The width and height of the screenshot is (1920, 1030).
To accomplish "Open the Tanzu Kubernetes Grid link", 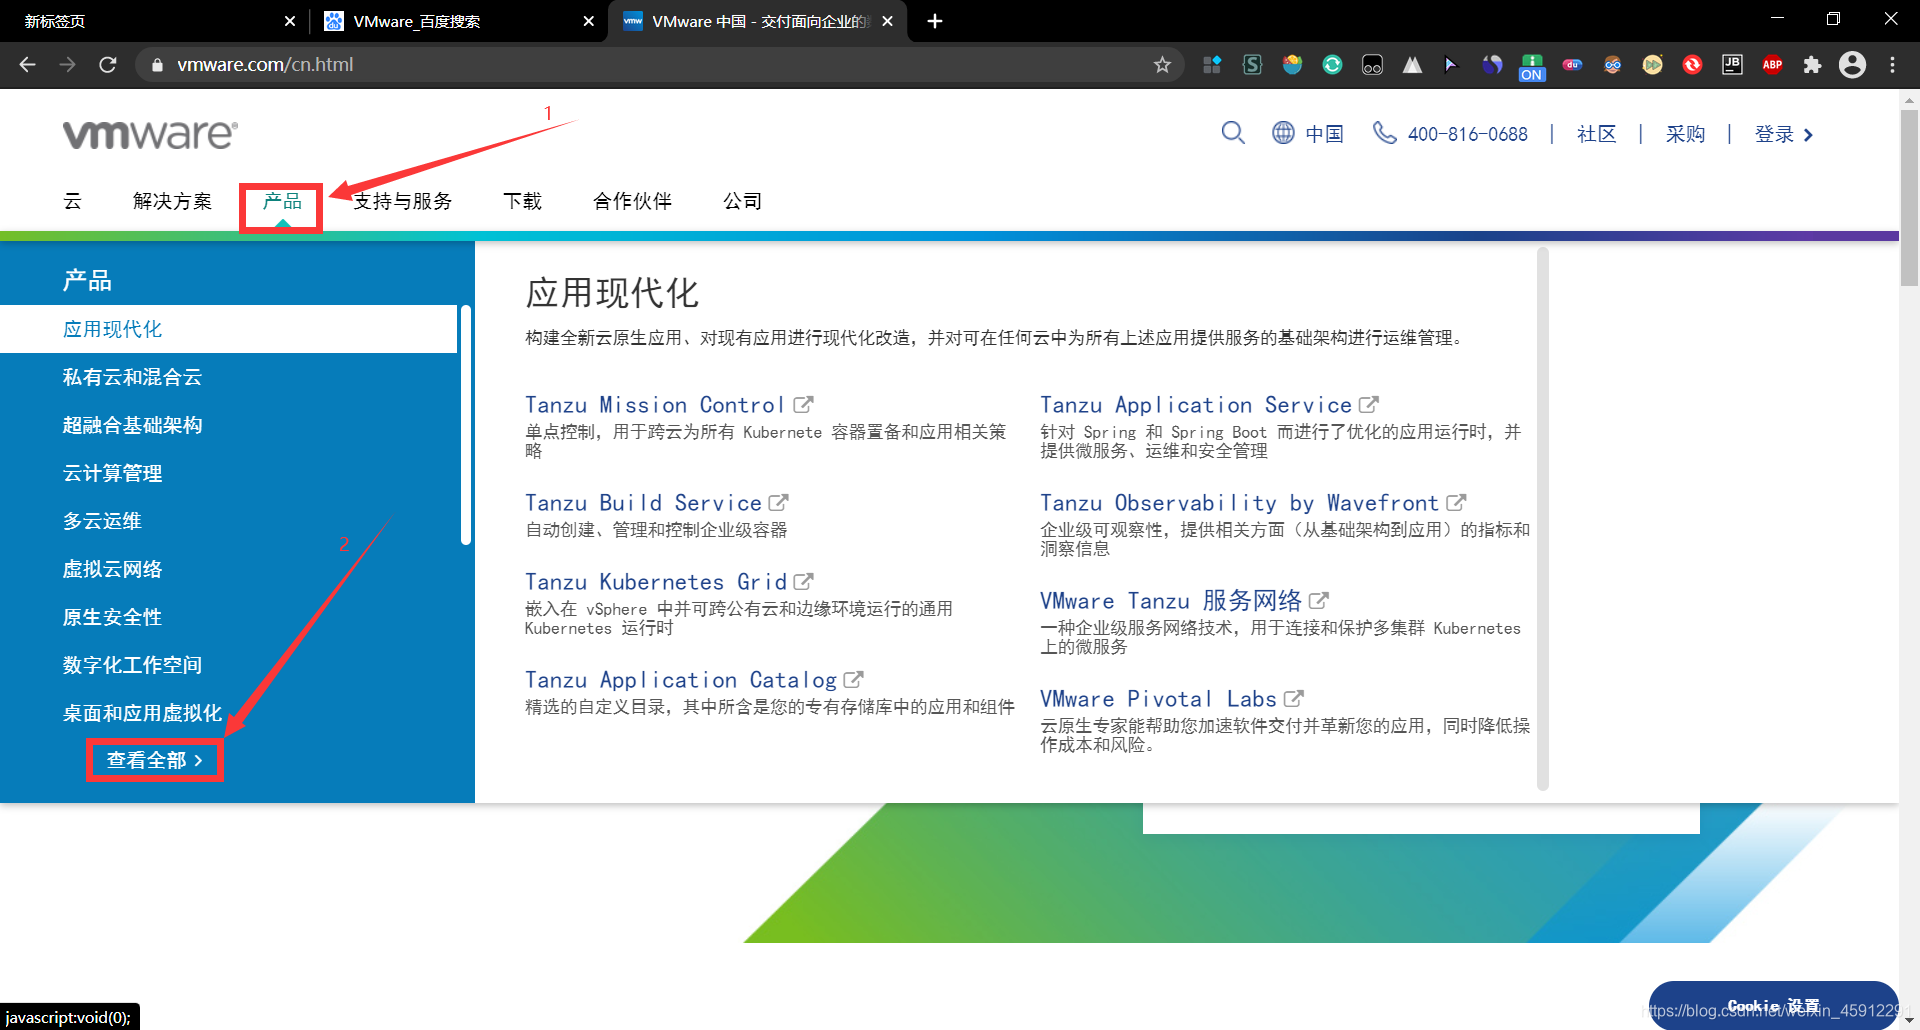I will pyautogui.click(x=656, y=581).
